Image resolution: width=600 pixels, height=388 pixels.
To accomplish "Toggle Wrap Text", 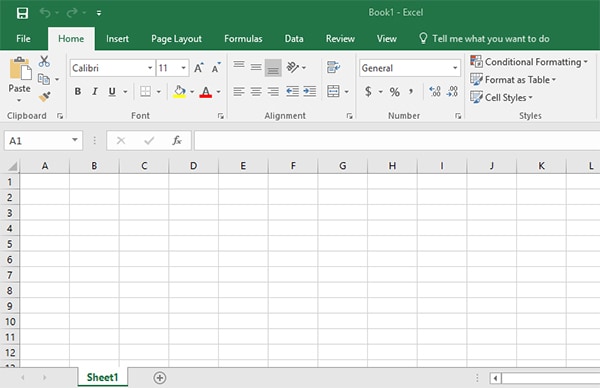I will coord(333,67).
